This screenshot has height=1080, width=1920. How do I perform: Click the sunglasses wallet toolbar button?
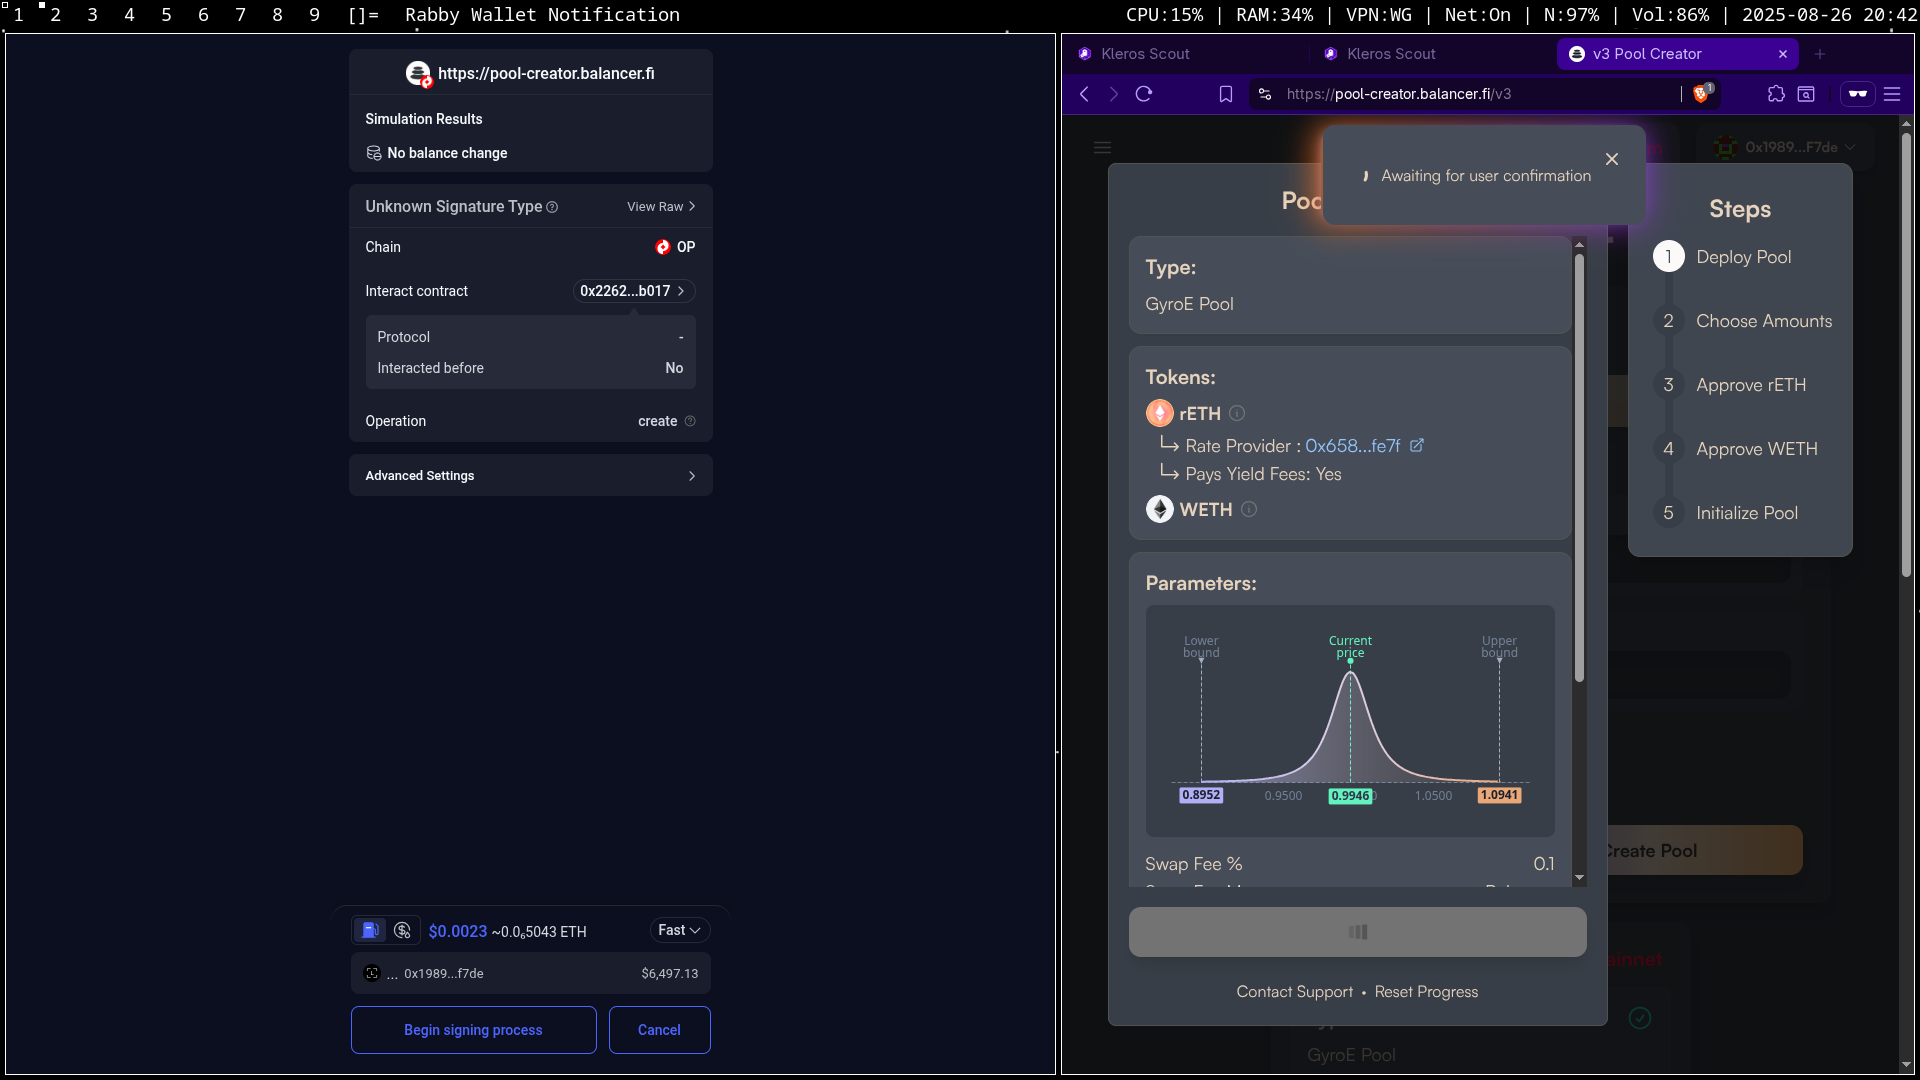[1857, 94]
